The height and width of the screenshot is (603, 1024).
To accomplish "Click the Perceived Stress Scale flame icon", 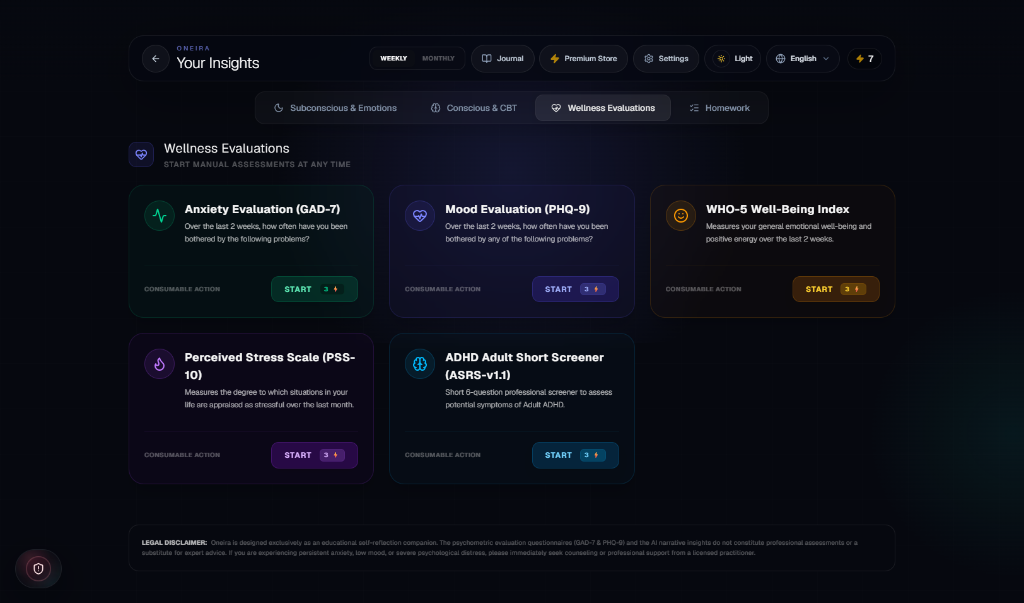I will click(159, 364).
